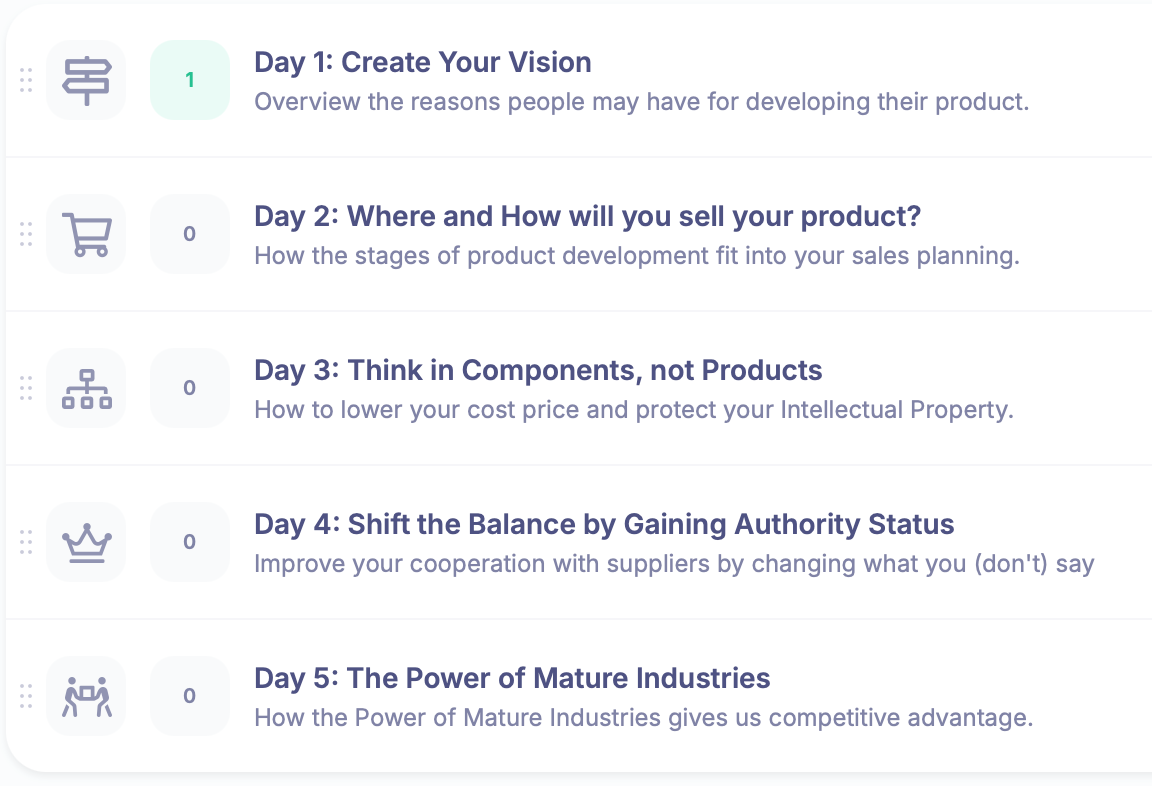Click the drag handle dots beside Day 3
This screenshot has width=1152, height=786.
26,388
